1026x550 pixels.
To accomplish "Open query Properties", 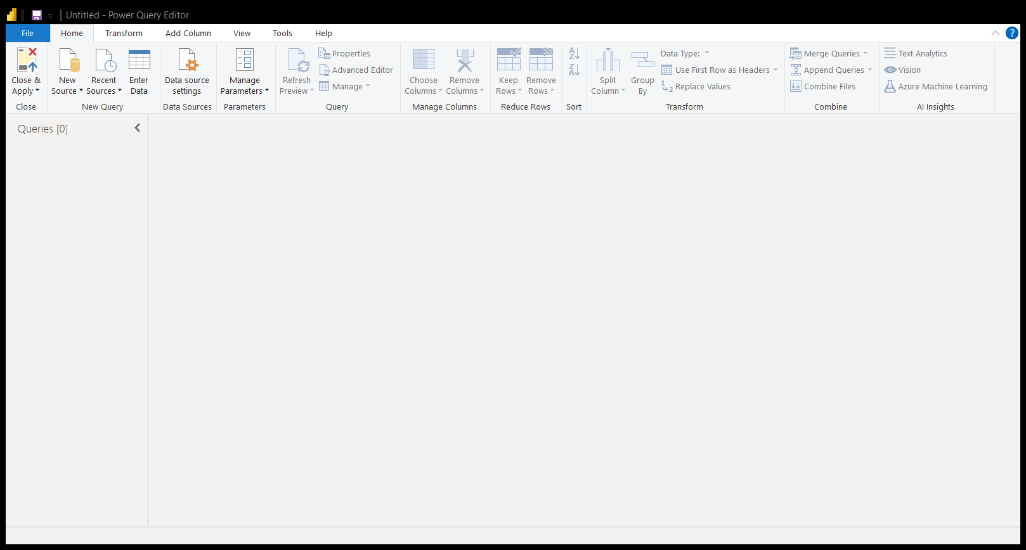I will pyautogui.click(x=344, y=54).
